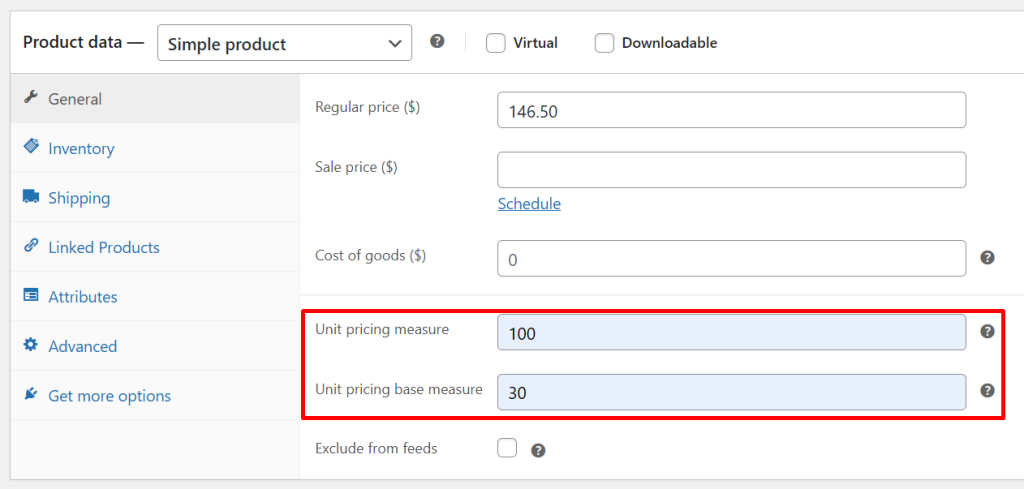
Task: Click the Linked Products chain icon
Action: point(30,246)
